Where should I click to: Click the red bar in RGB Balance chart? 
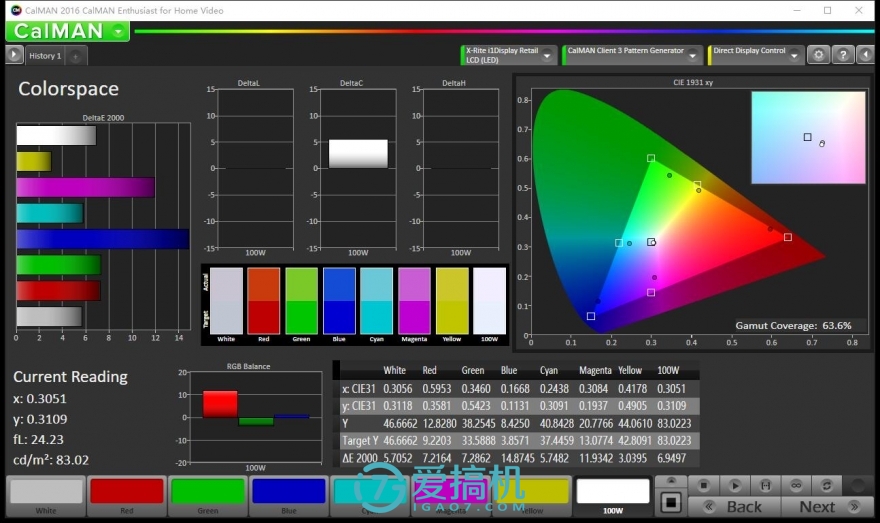pyautogui.click(x=220, y=404)
